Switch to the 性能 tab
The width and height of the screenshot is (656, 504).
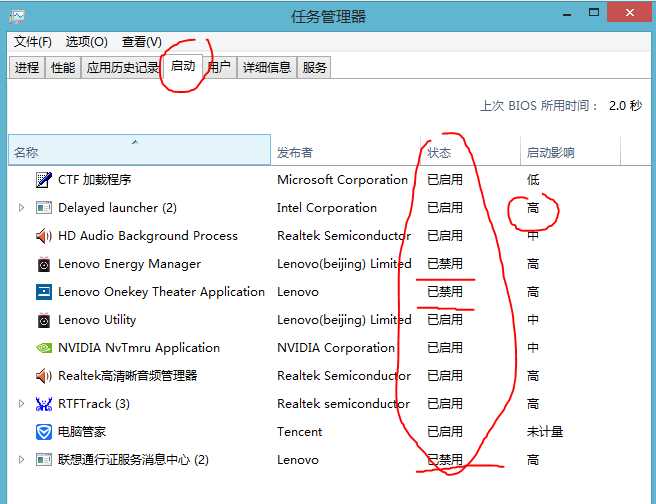[x=63, y=67]
